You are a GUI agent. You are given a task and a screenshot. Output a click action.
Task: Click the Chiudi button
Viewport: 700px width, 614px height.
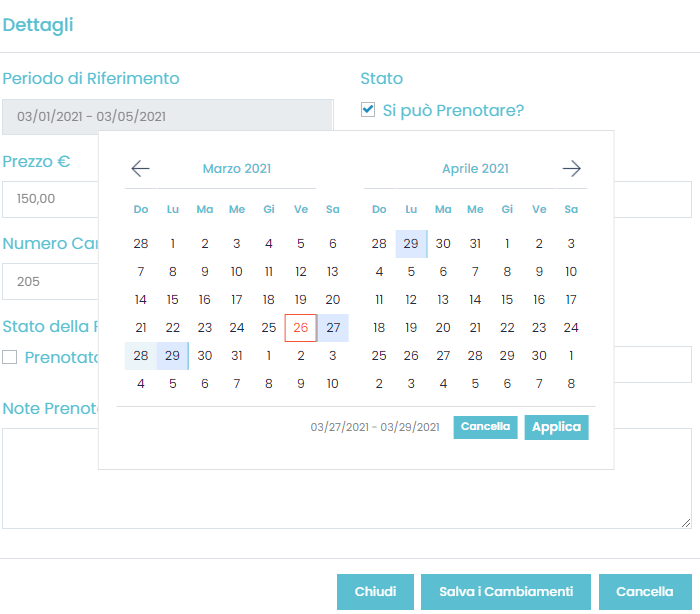coord(375,592)
